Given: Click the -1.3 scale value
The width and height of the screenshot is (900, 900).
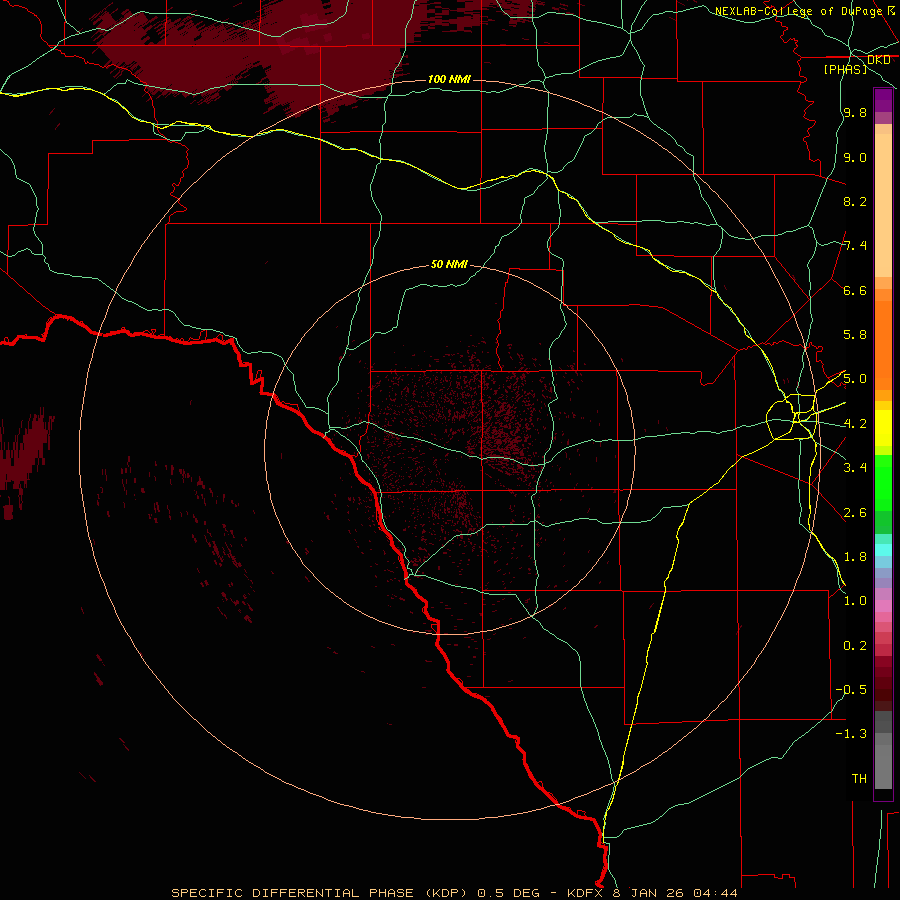Looking at the screenshot, I should tap(851, 734).
